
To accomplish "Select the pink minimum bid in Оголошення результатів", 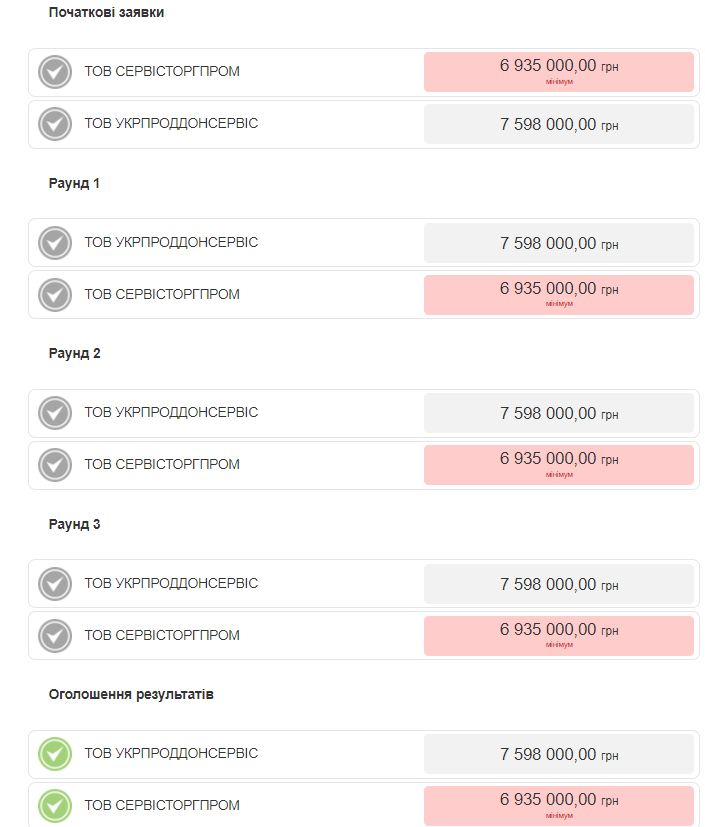I will coord(558,806).
